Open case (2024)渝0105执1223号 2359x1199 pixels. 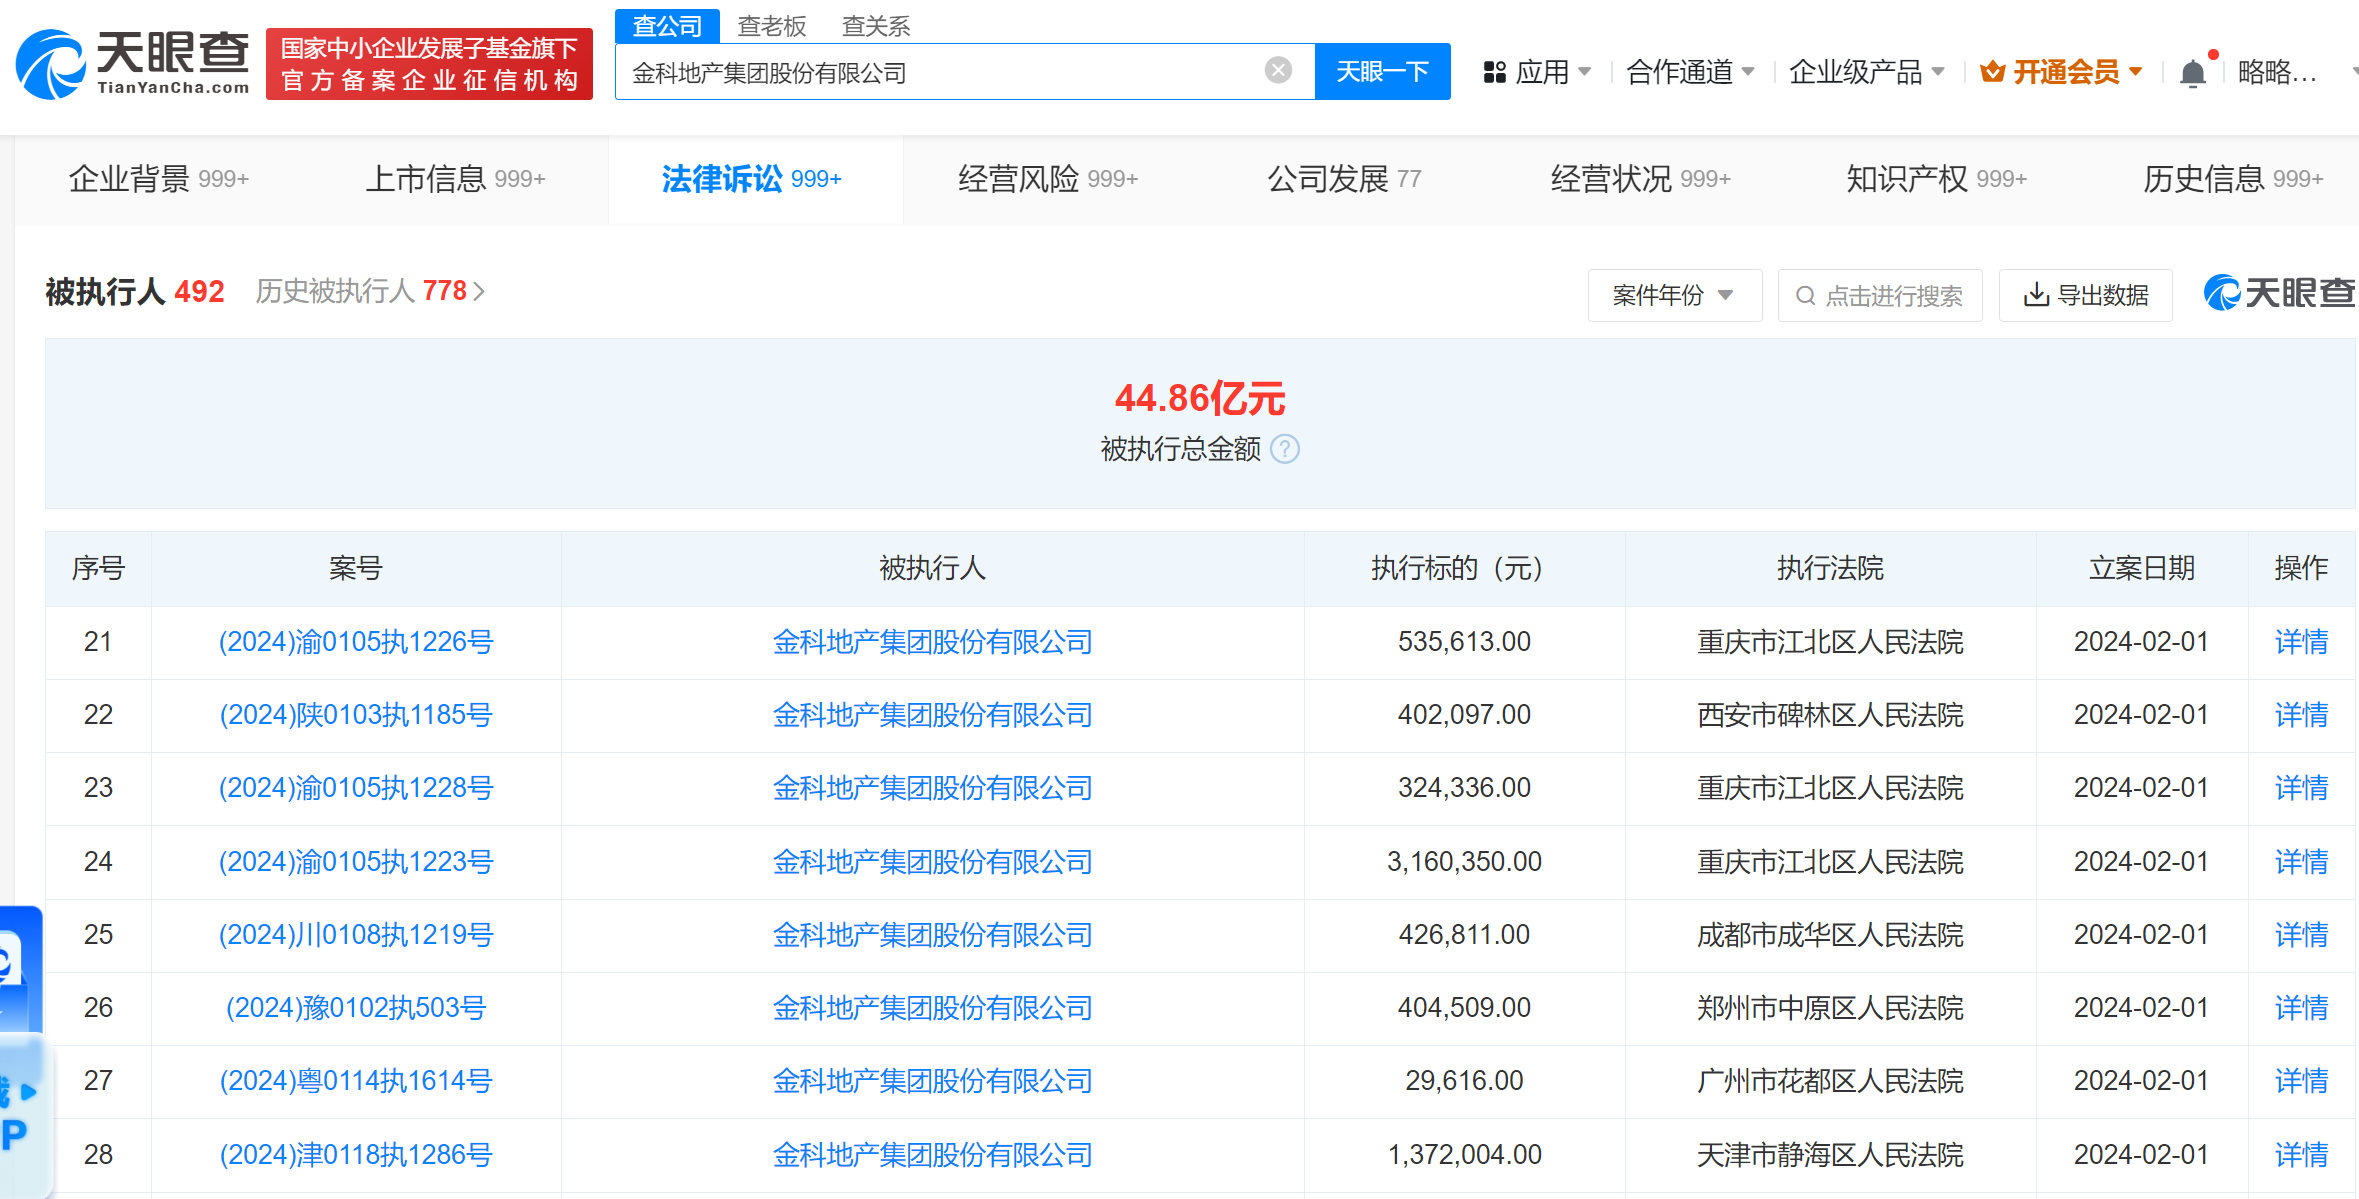(356, 862)
